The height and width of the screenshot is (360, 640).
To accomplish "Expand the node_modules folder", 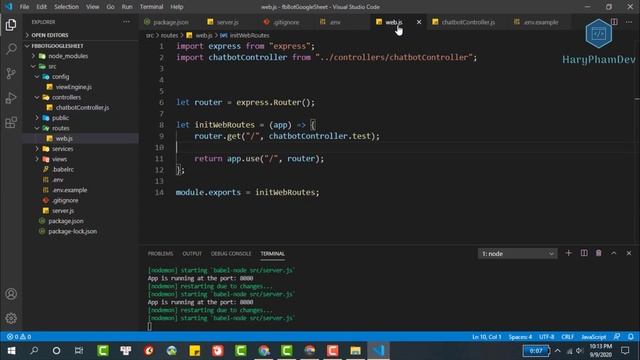I will [x=68, y=56].
